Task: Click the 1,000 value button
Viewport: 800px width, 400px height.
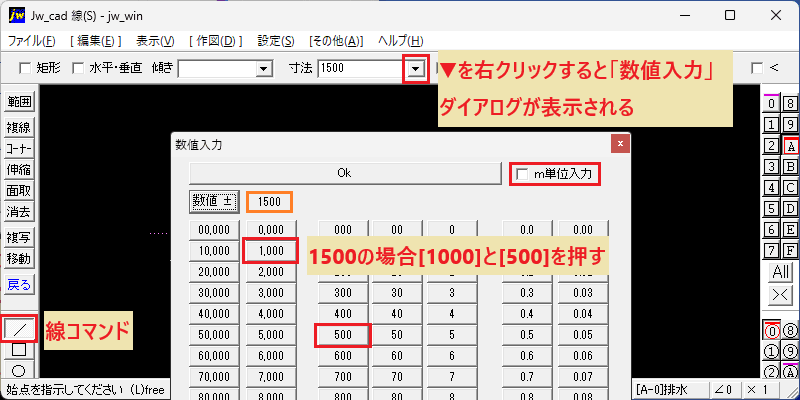Action: (270, 251)
